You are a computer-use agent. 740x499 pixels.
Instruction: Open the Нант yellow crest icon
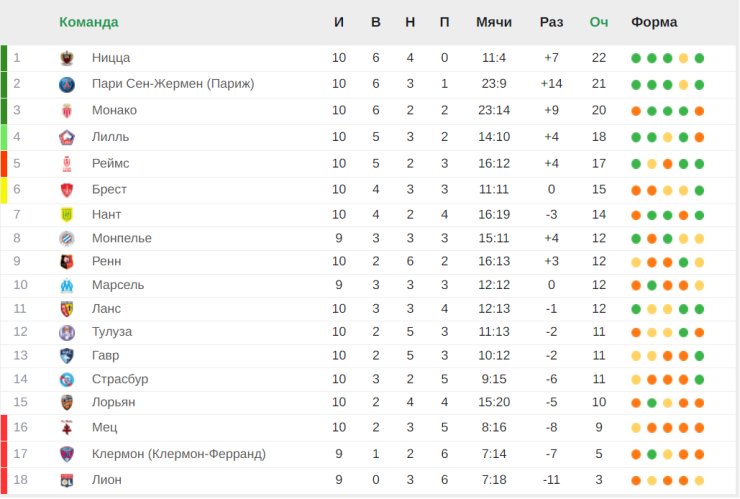pos(67,215)
